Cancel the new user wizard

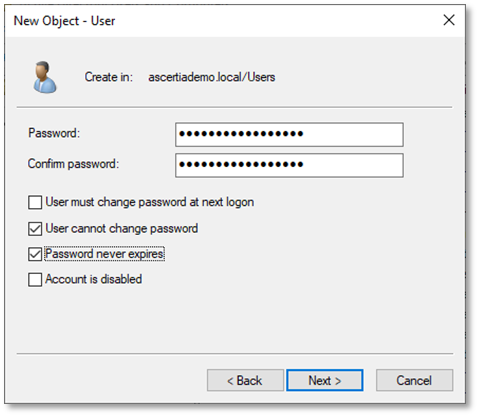coord(414,380)
